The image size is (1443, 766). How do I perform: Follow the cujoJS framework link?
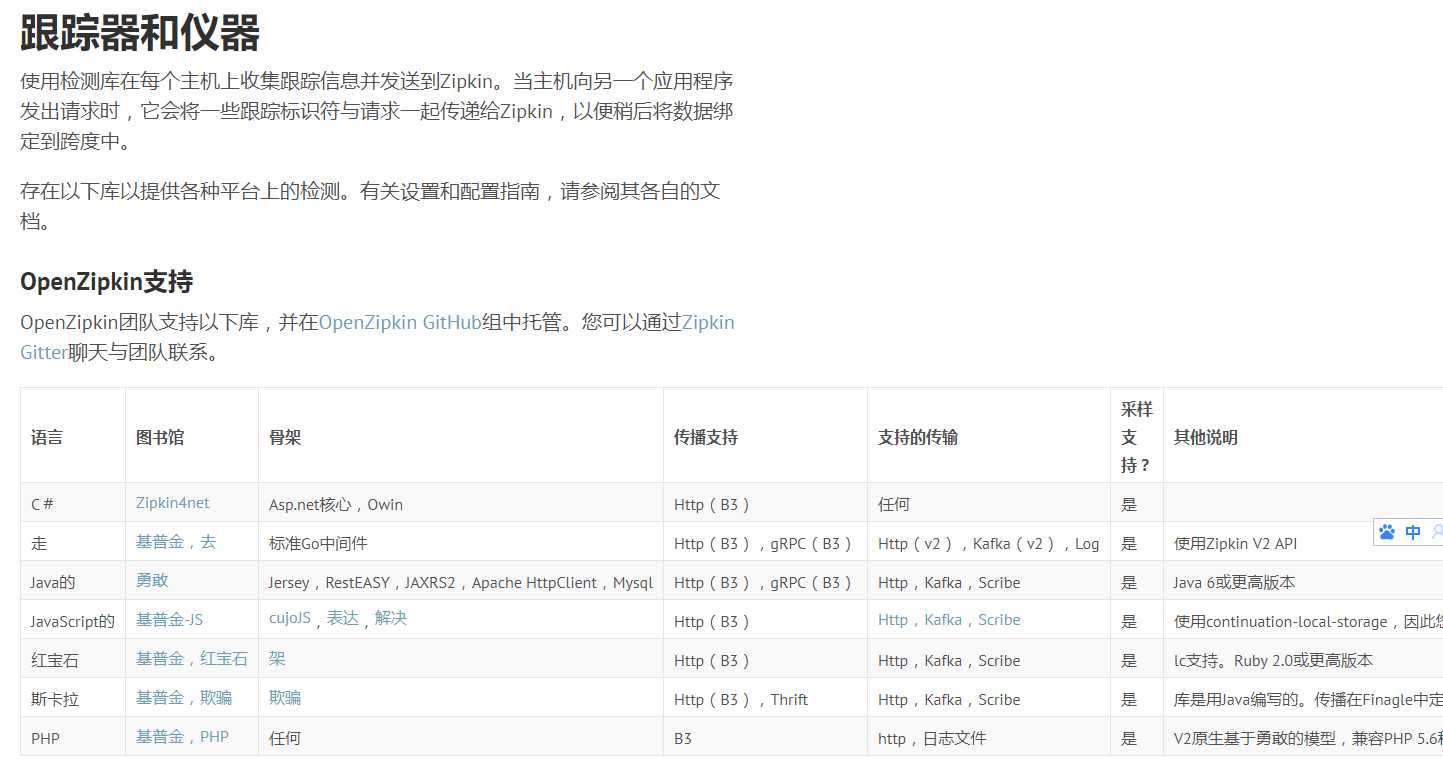[x=290, y=618]
